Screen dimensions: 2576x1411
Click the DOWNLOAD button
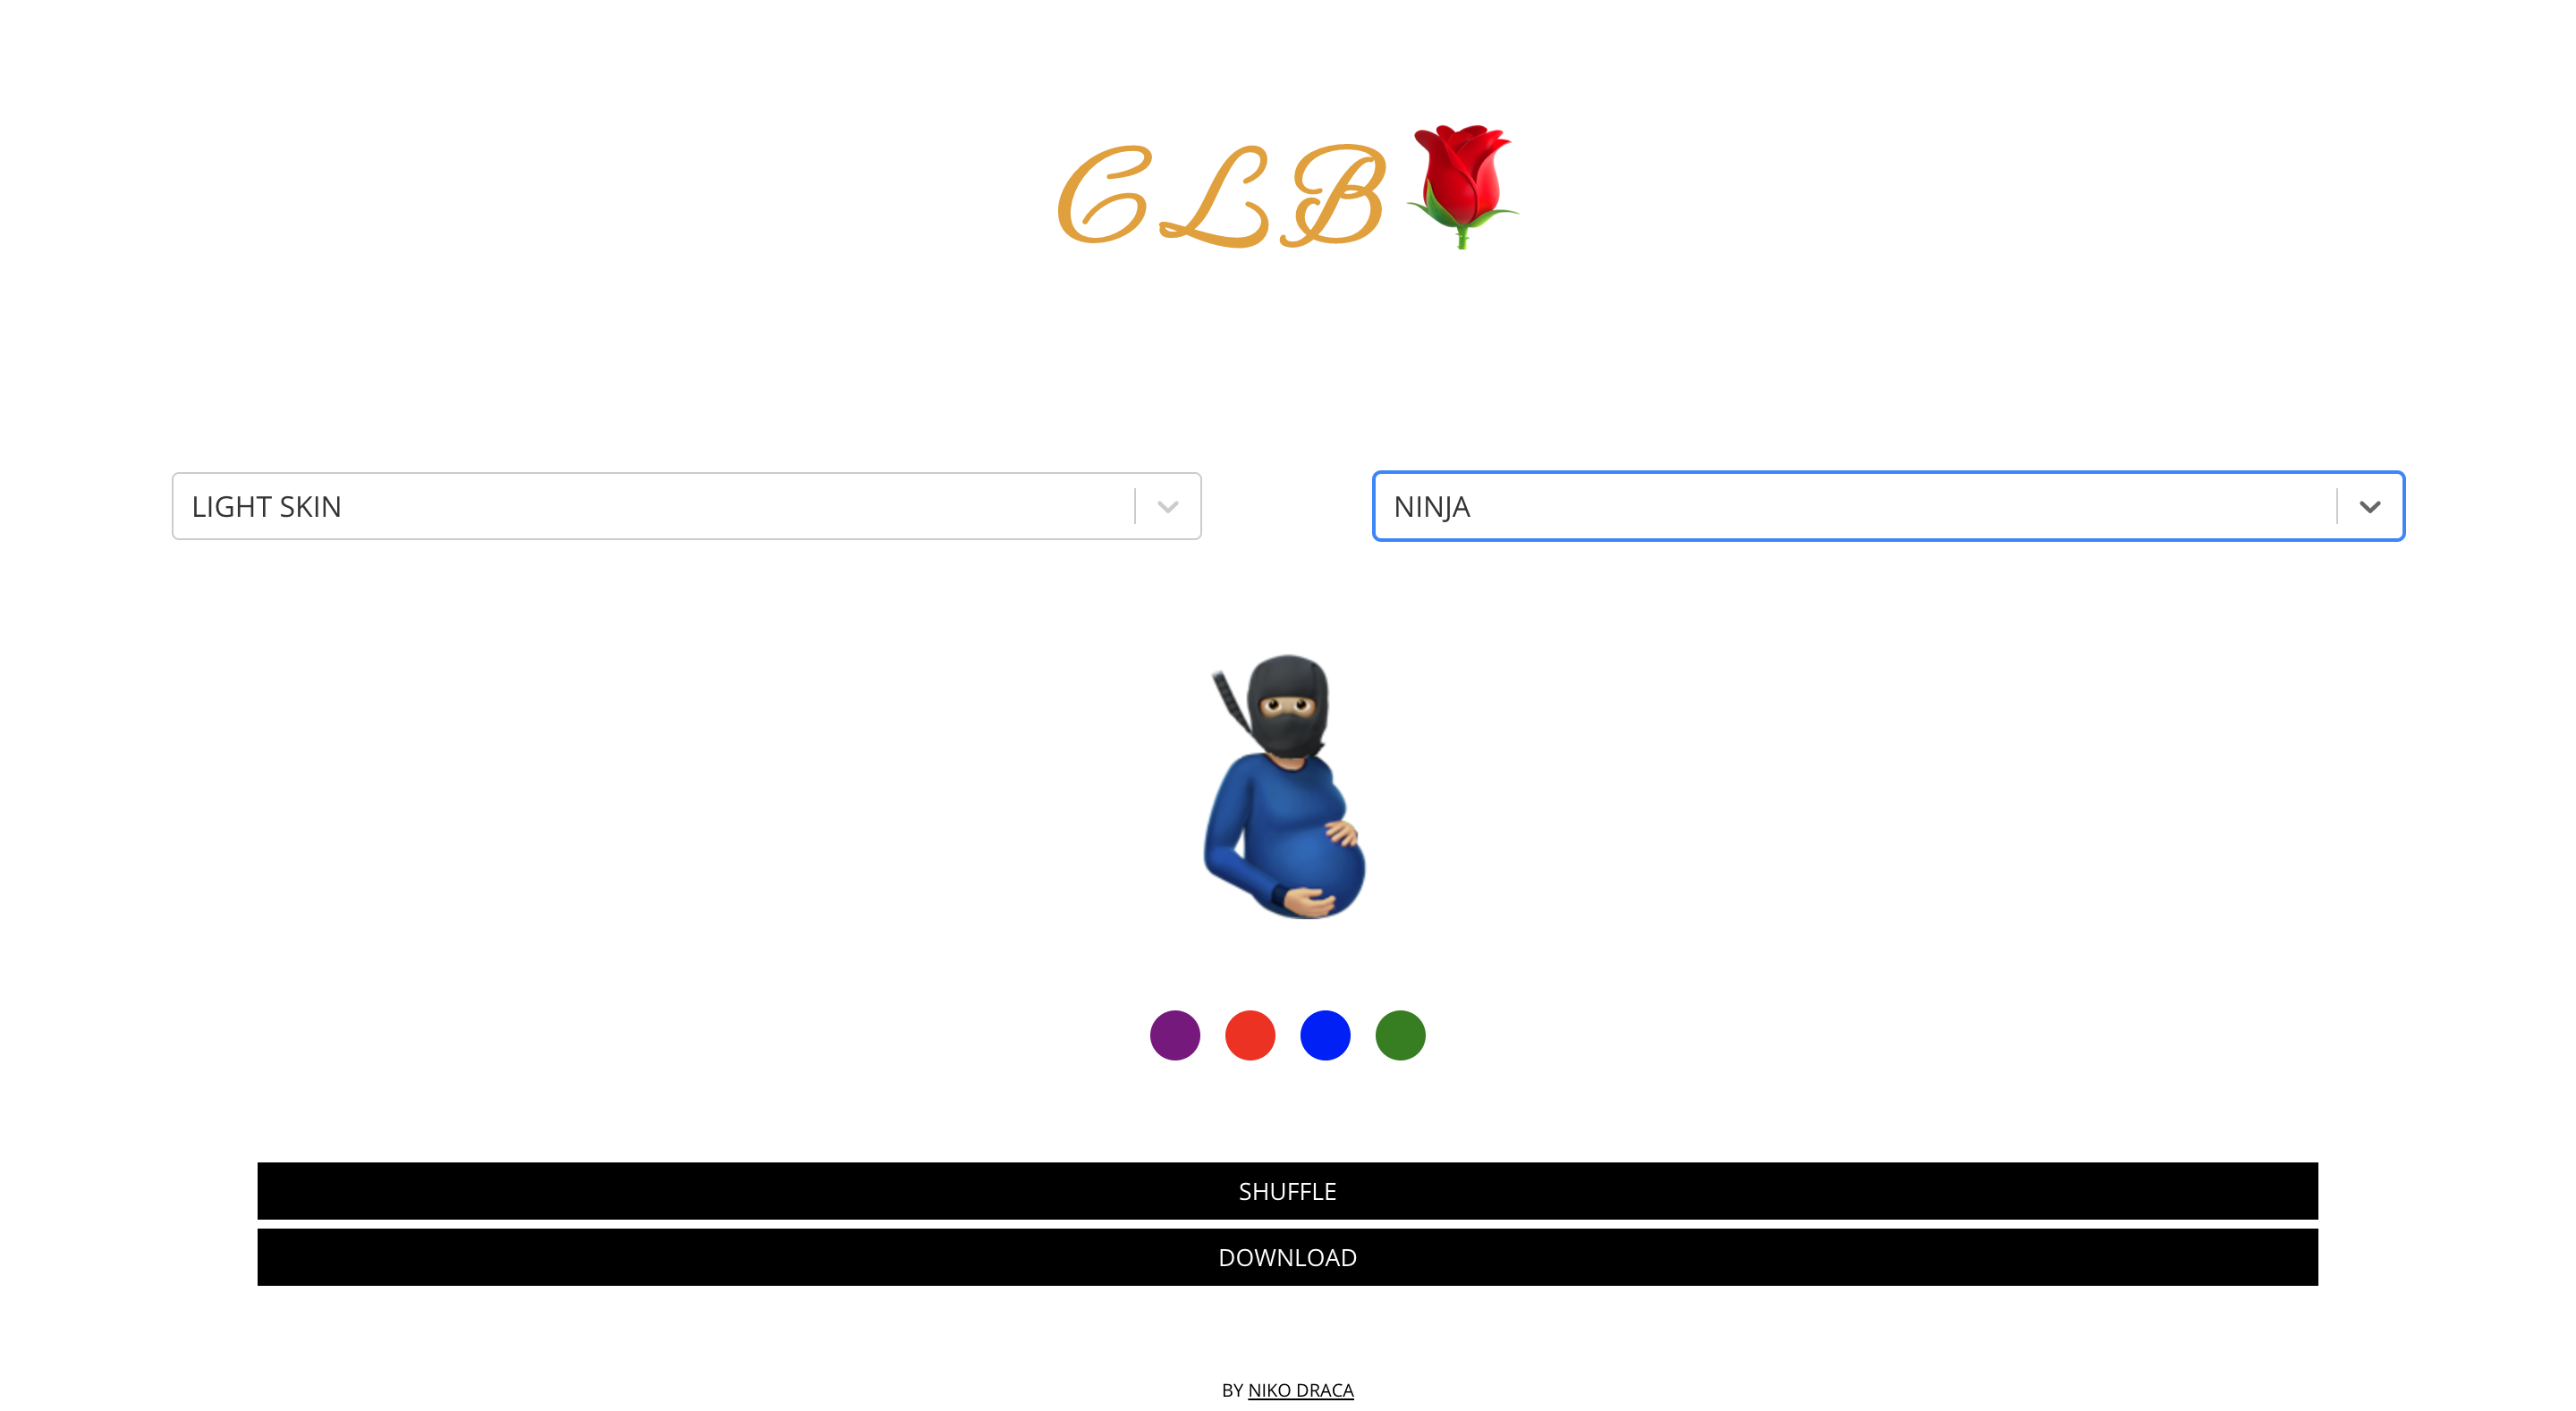(1287, 1257)
